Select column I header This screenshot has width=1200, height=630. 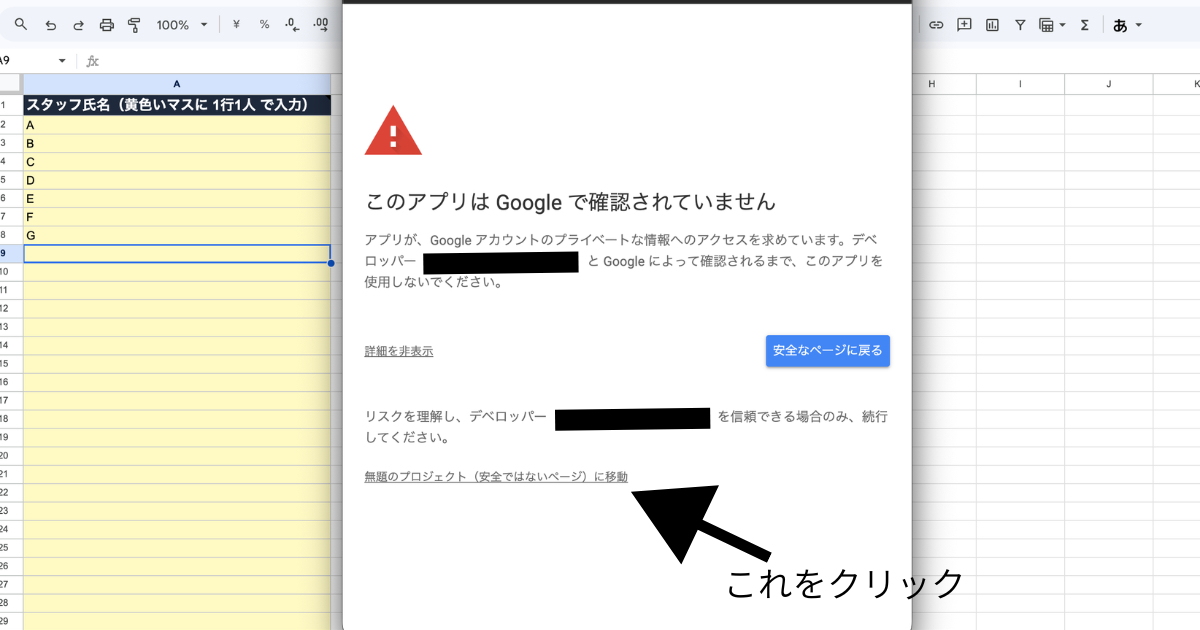[x=1020, y=84]
